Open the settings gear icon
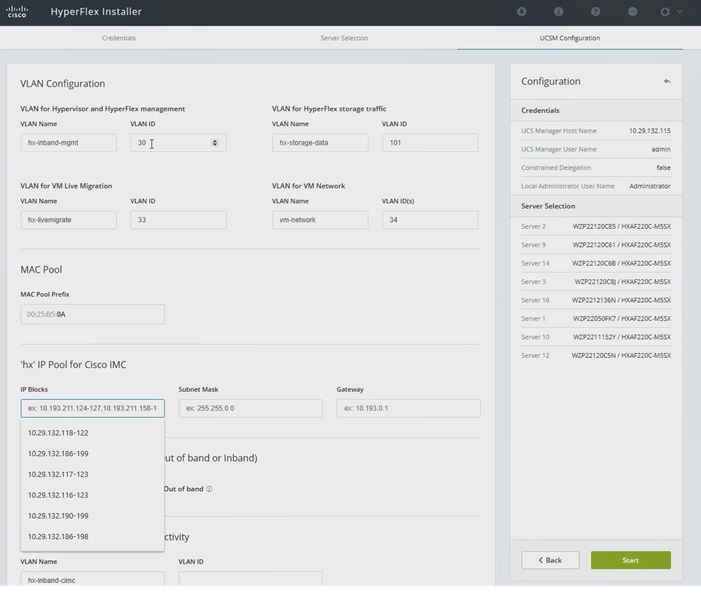Screen dimensions: 701x595 [x=665, y=12]
